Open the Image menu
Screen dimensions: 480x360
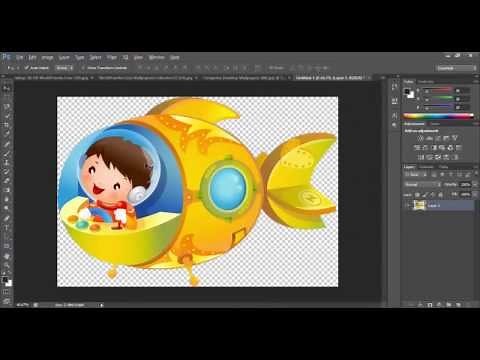(x=47, y=57)
